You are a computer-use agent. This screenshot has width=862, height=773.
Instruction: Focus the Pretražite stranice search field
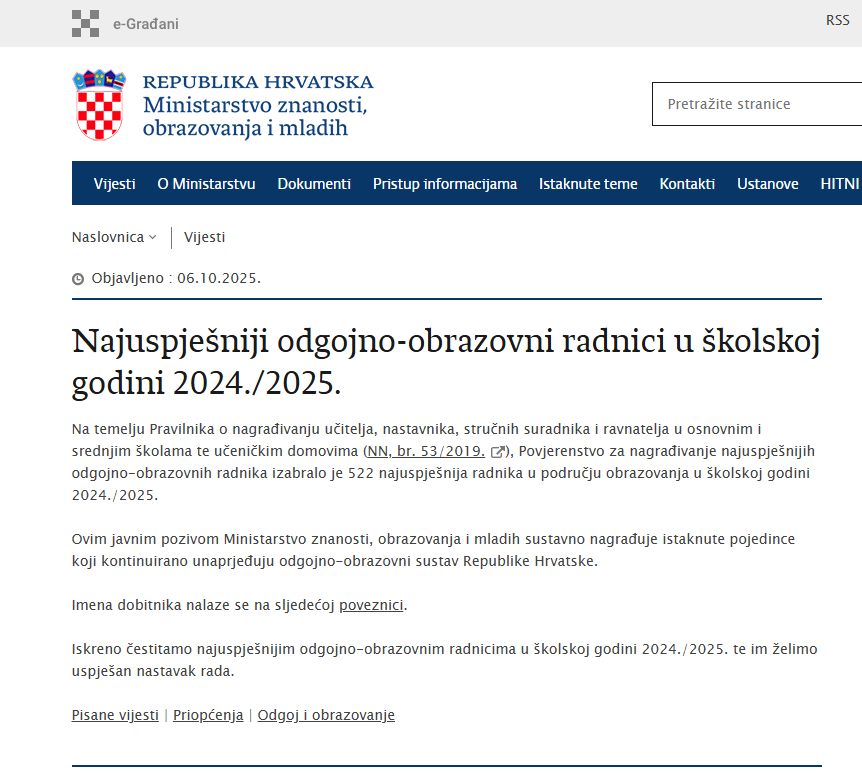click(x=755, y=104)
